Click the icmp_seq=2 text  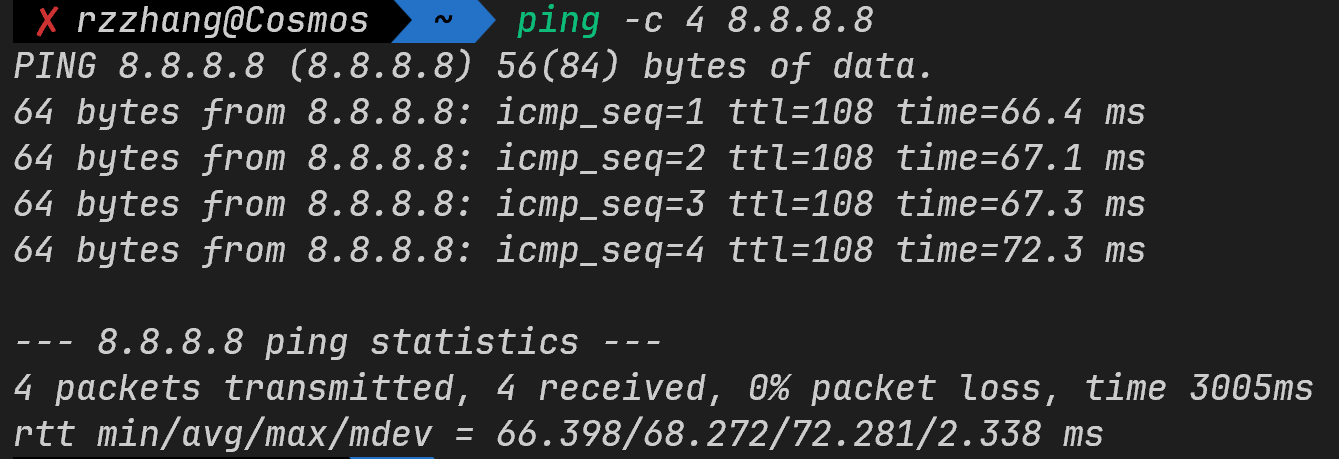600,158
